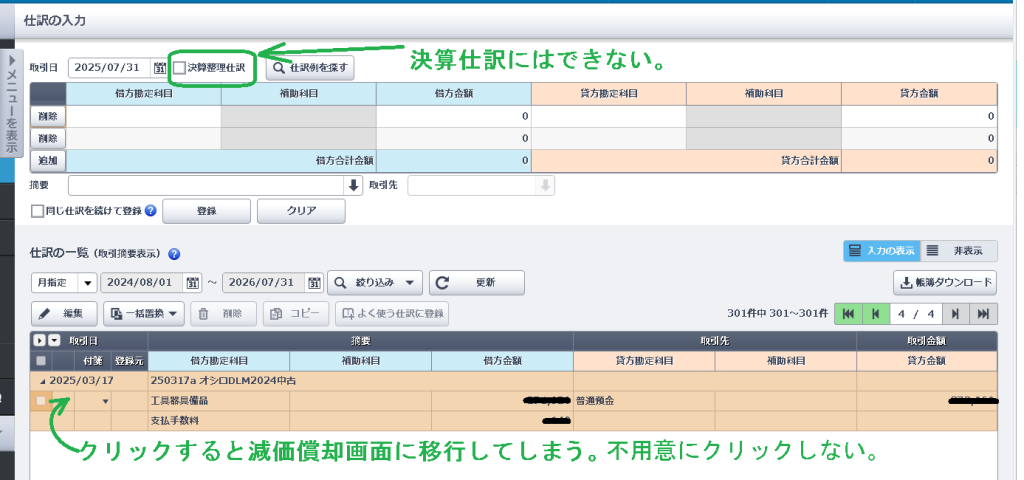Click the 帳簿ダウンロード button
The height and width of the screenshot is (480, 1024).
(x=944, y=283)
